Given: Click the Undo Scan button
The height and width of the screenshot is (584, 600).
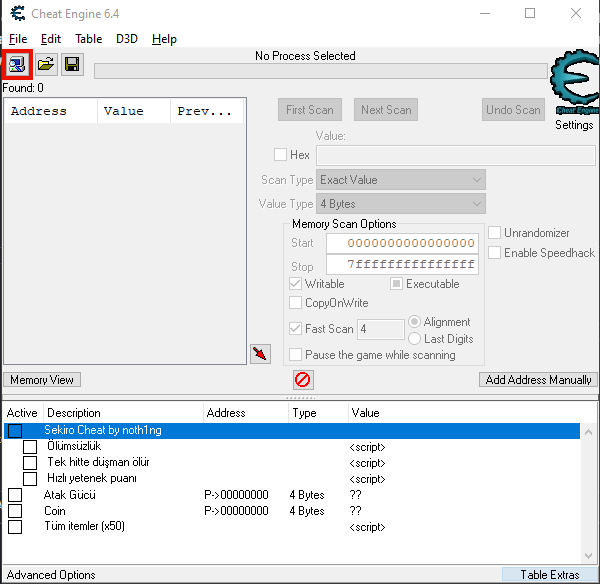Looking at the screenshot, I should (513, 110).
